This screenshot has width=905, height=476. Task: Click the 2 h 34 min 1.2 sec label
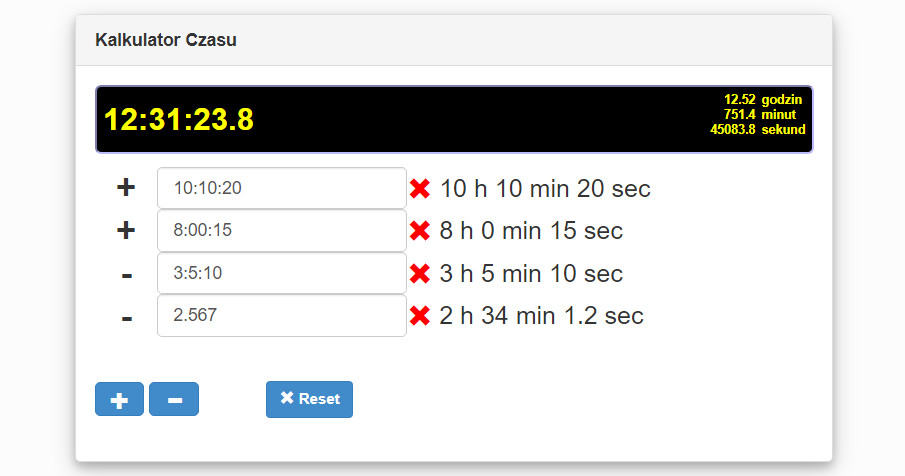[541, 316]
